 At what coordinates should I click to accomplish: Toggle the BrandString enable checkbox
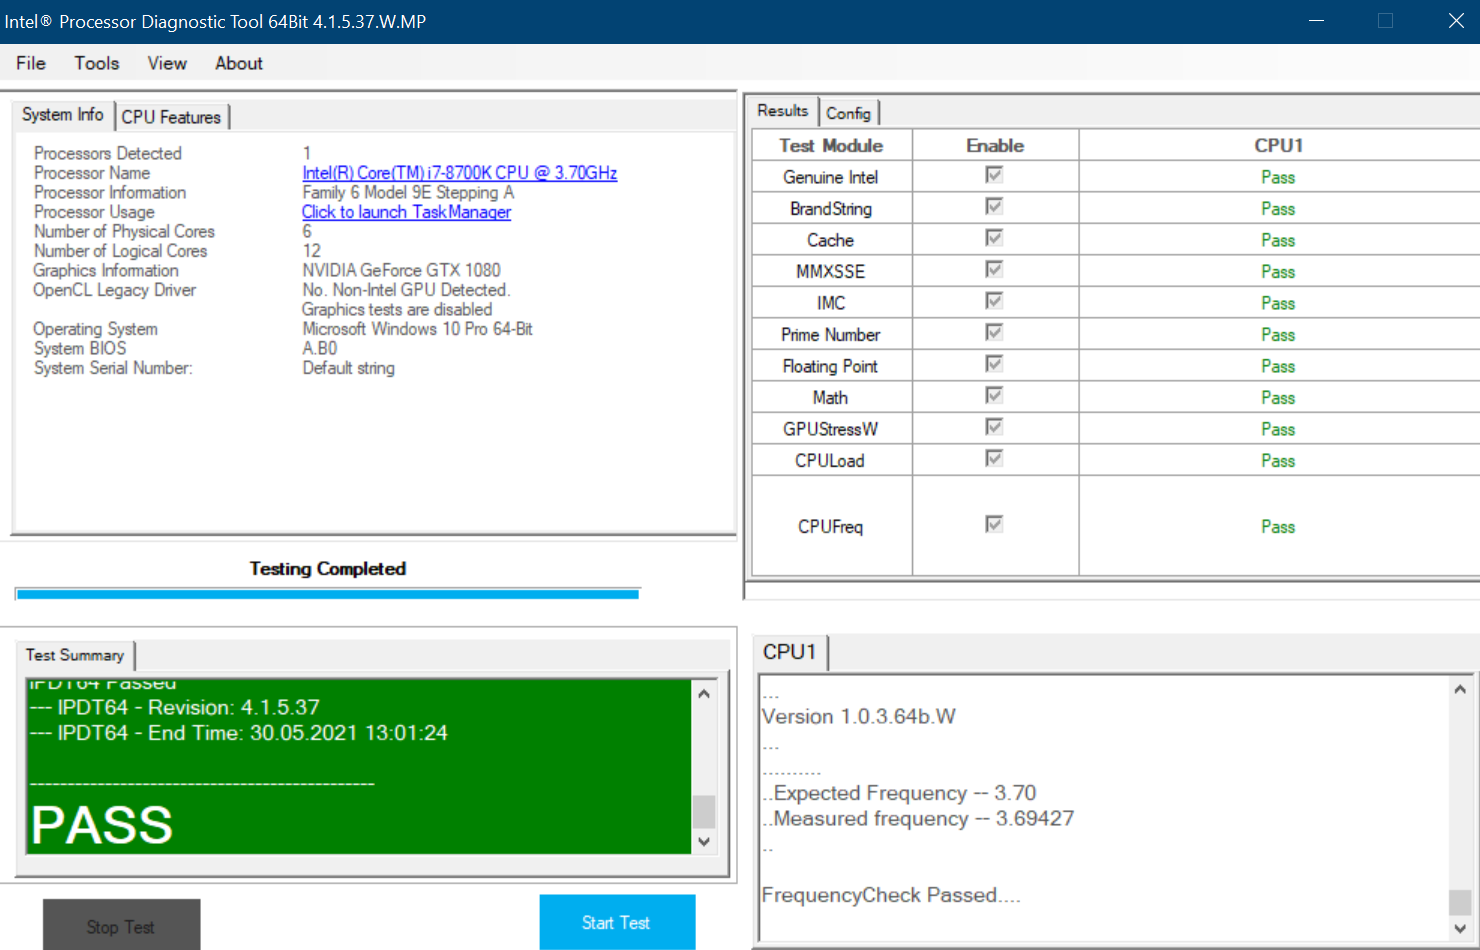tap(994, 206)
